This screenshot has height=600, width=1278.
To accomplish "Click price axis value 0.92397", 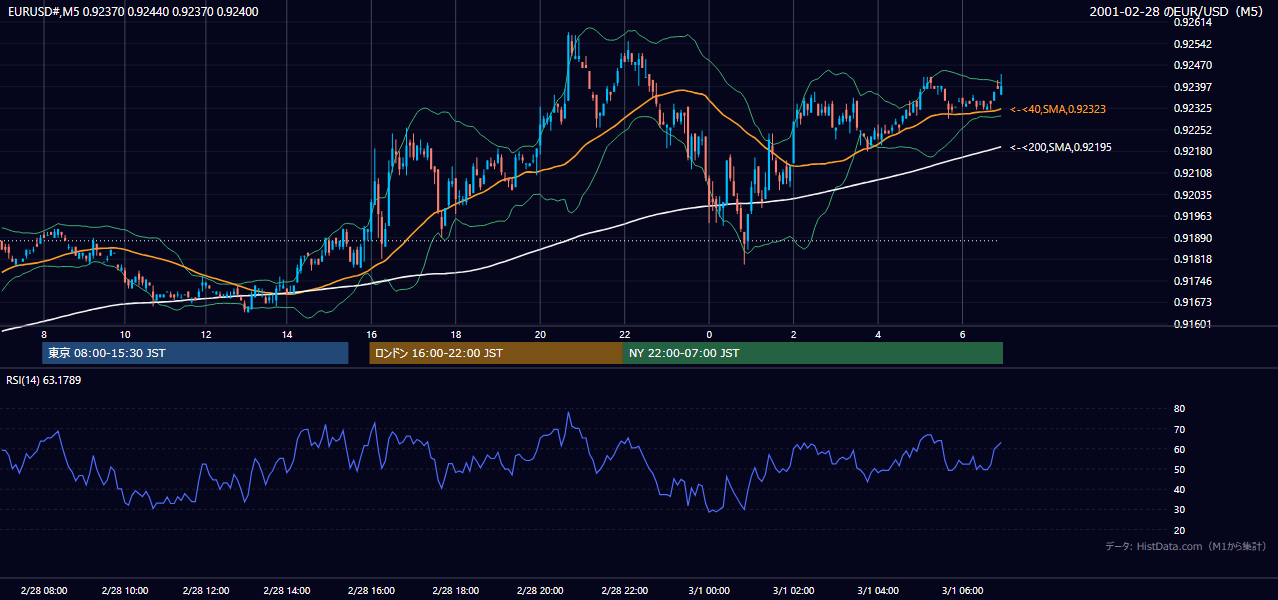I will coord(1193,87).
